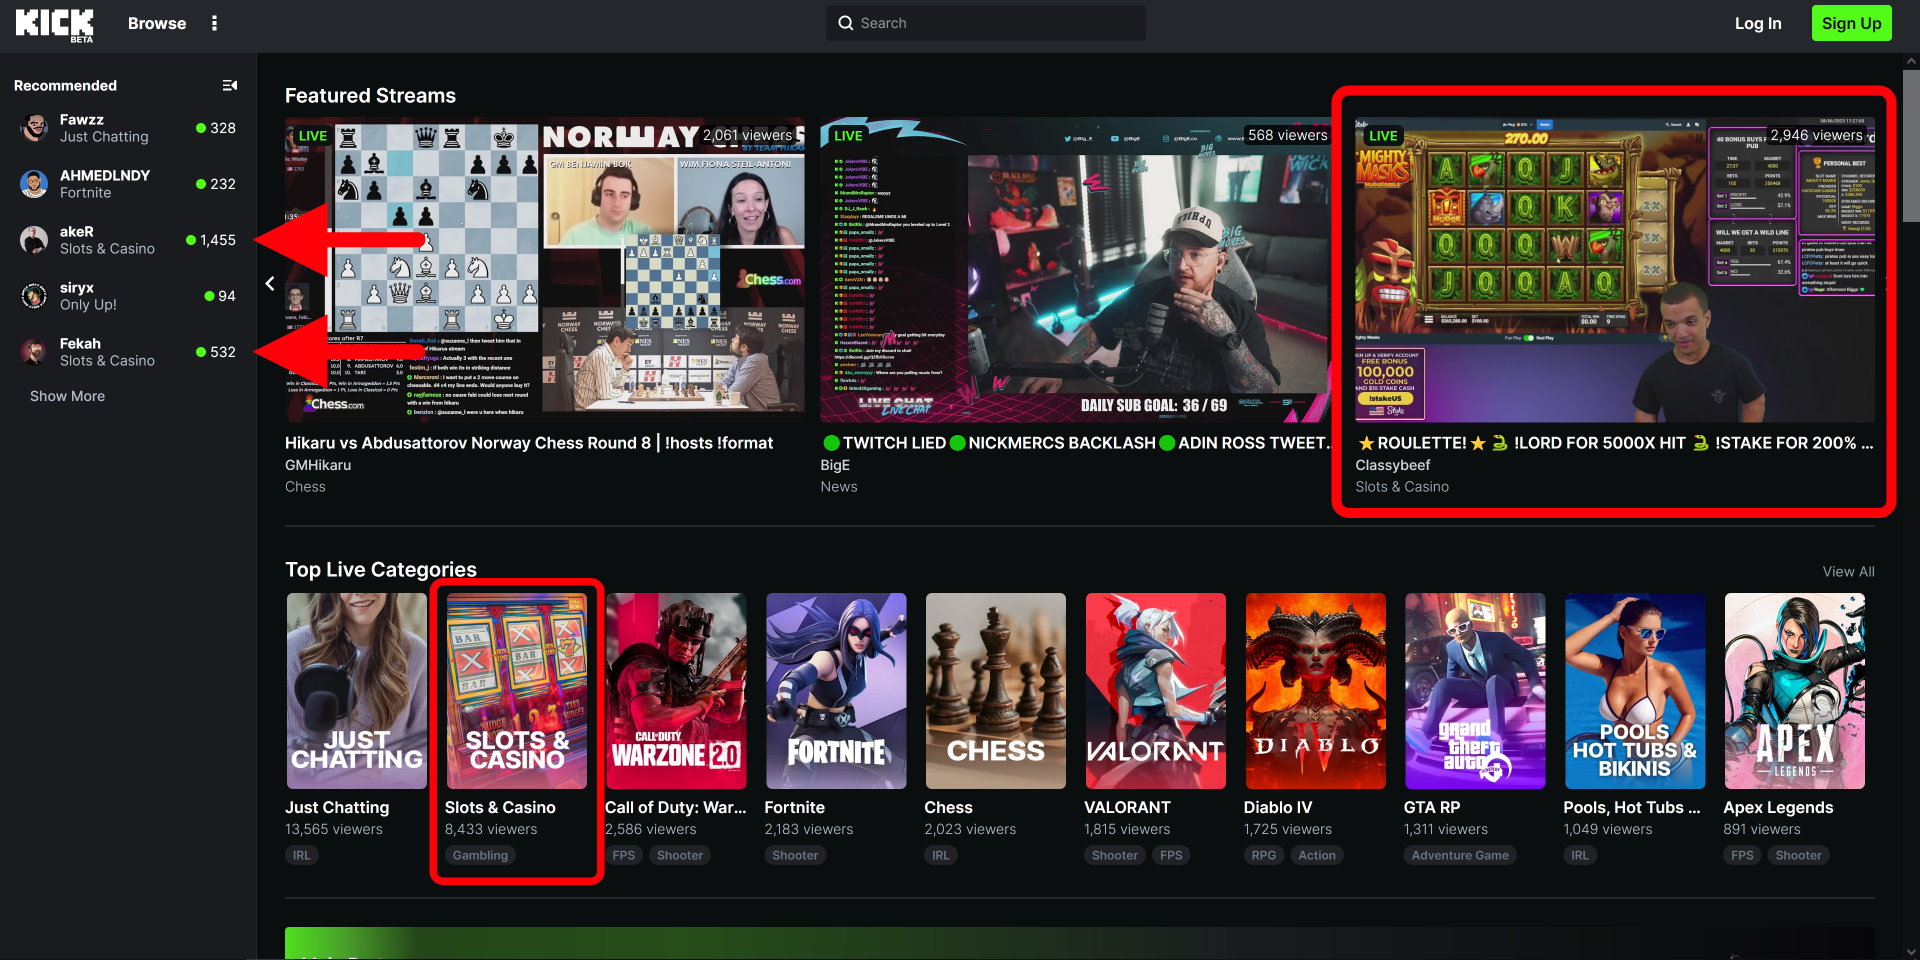Viewport: 1920px width, 960px height.
Task: Open the three-dot more options menu
Action: coord(214,23)
